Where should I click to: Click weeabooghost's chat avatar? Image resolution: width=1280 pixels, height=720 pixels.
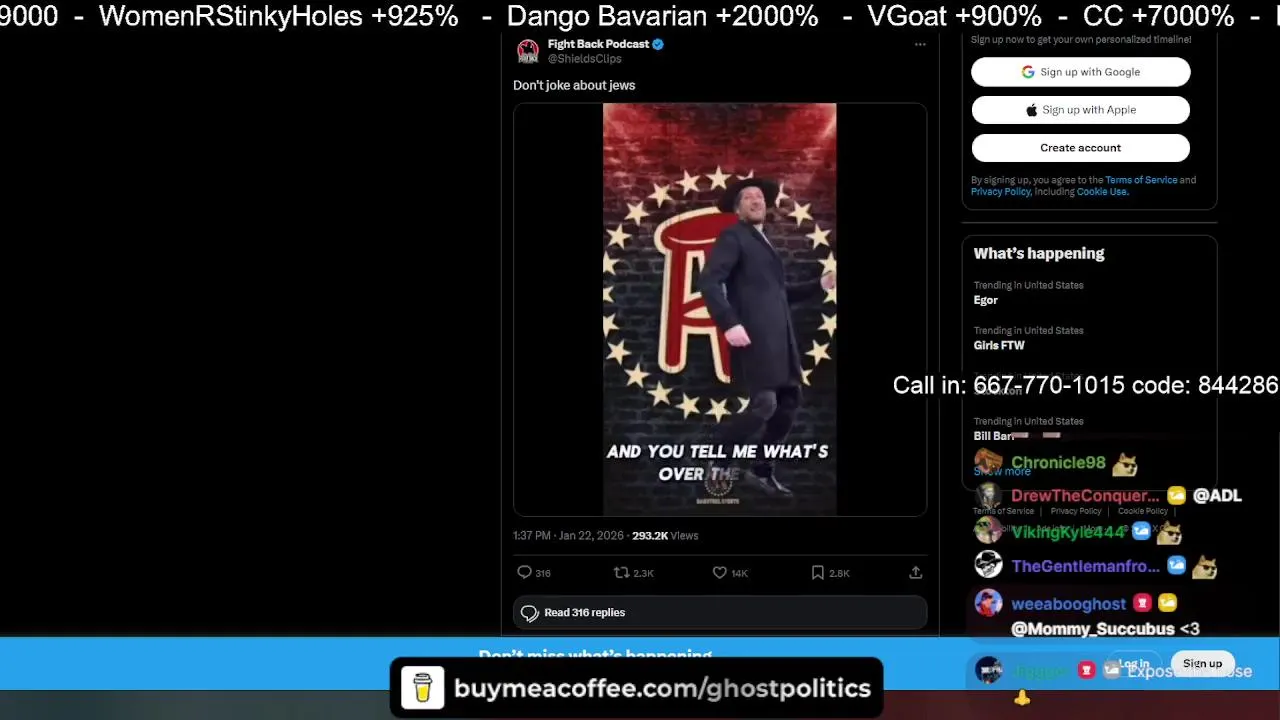pos(988,603)
